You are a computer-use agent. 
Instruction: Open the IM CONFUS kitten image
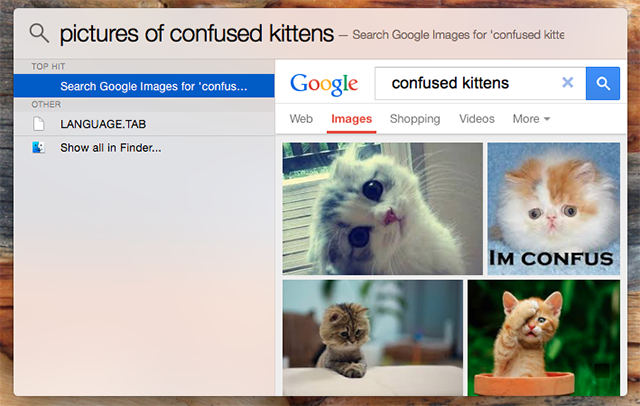click(553, 209)
